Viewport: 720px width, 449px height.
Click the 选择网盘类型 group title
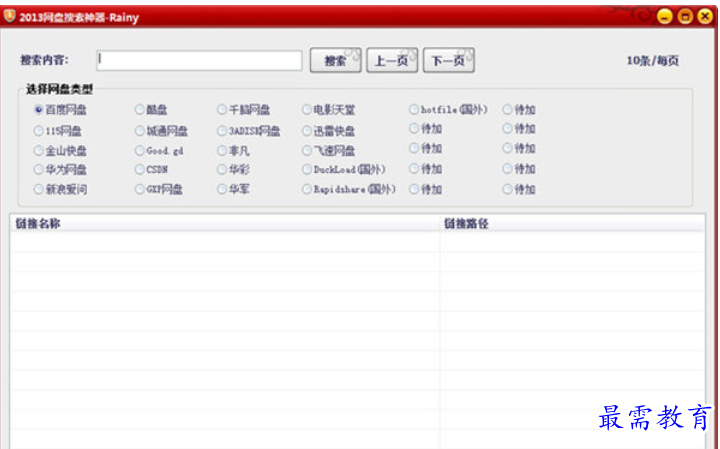[59, 89]
